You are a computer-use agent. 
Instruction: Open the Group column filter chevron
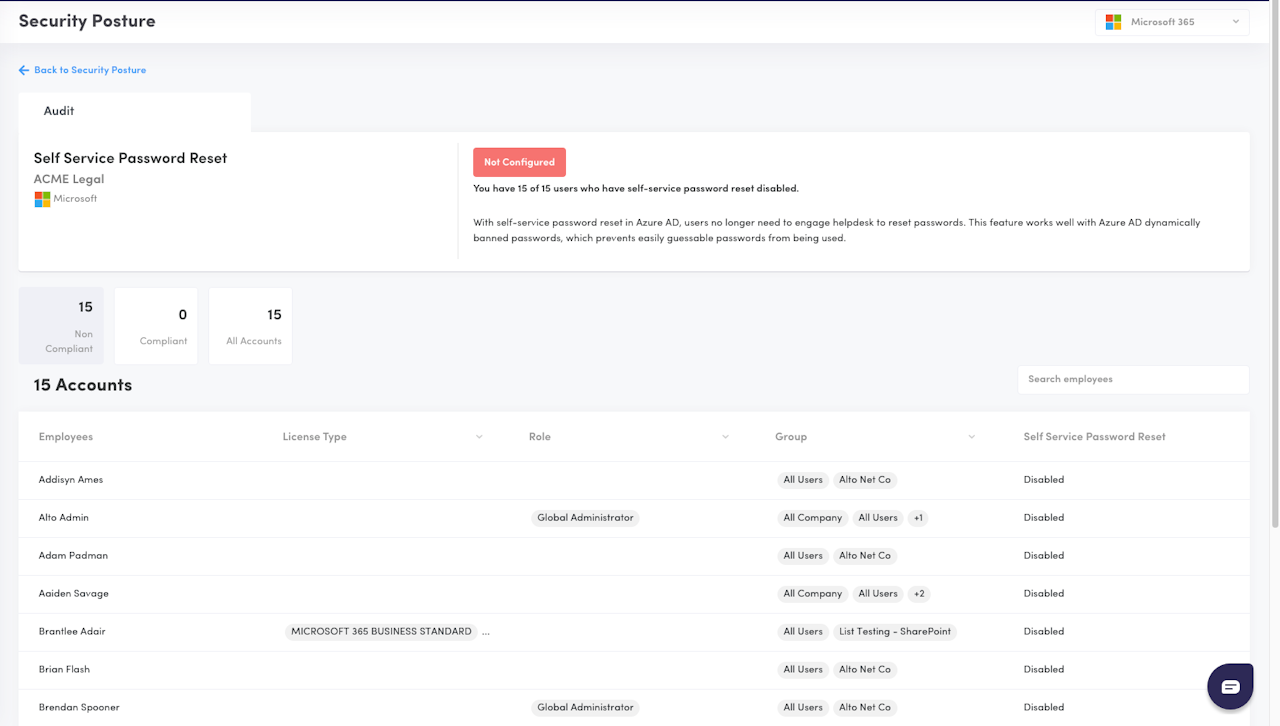coord(971,437)
